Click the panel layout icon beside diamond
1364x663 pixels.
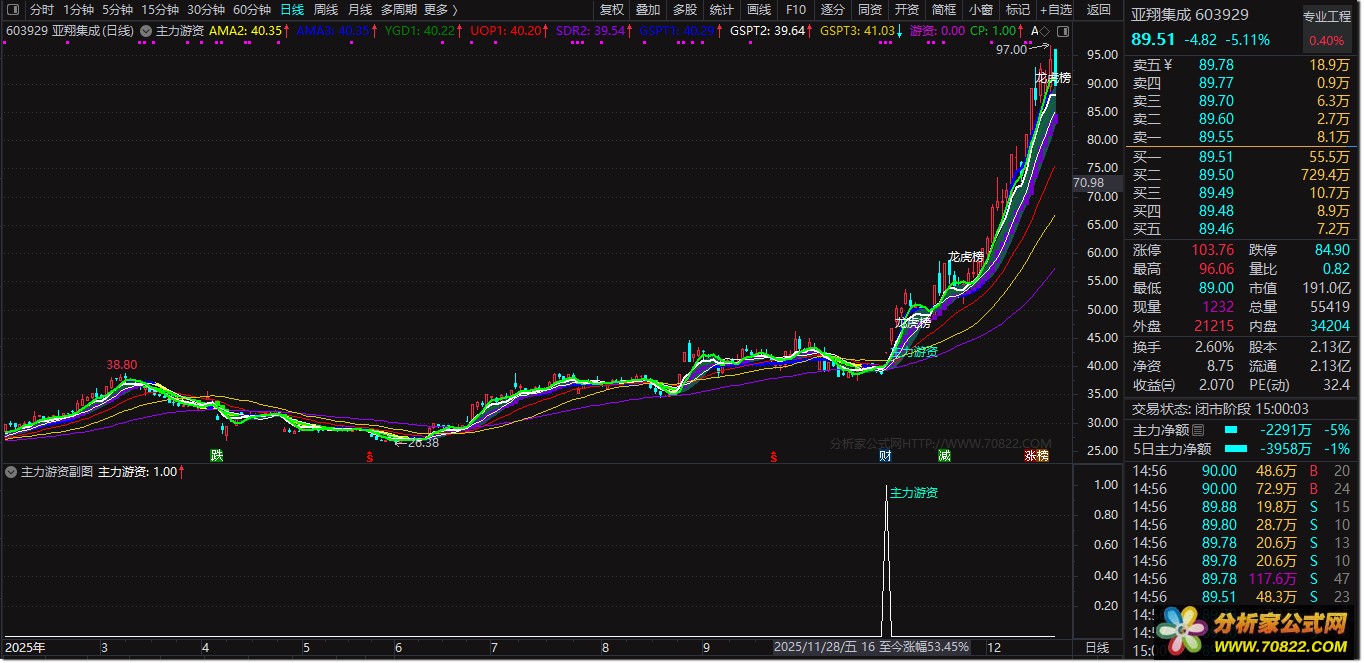pos(1062,31)
